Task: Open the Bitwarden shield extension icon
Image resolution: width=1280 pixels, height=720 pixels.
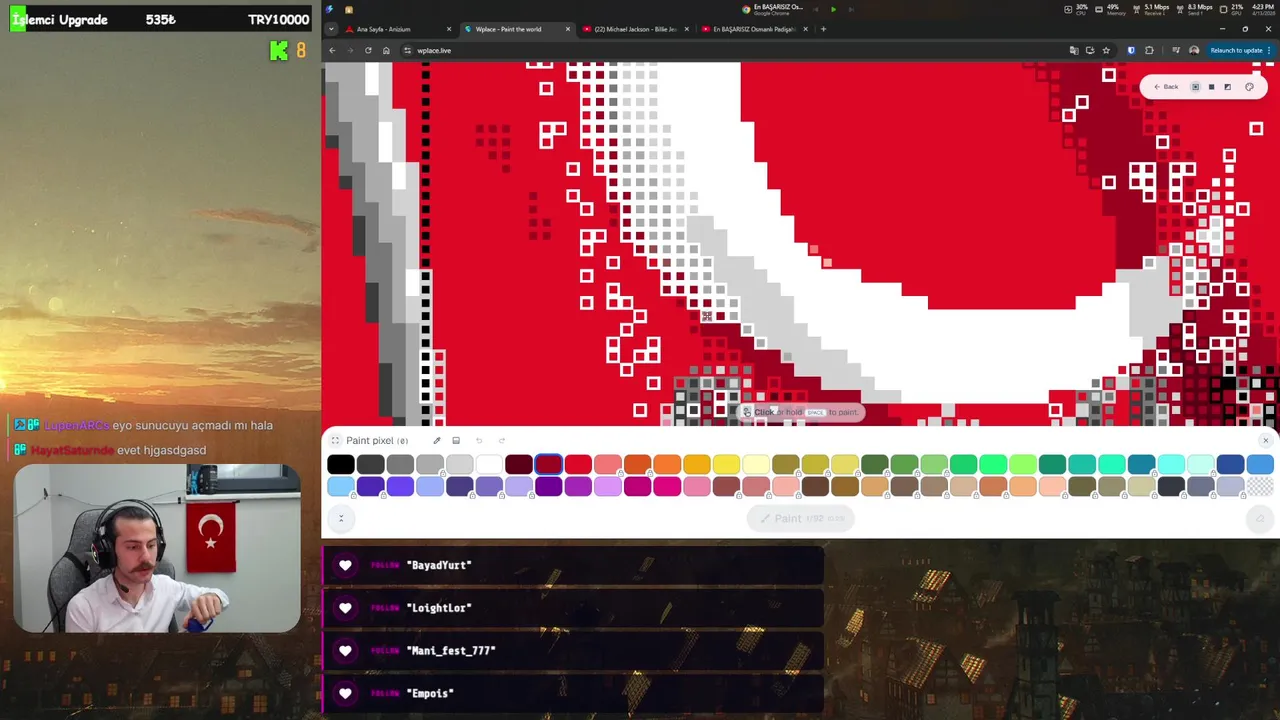Action: tap(1131, 50)
